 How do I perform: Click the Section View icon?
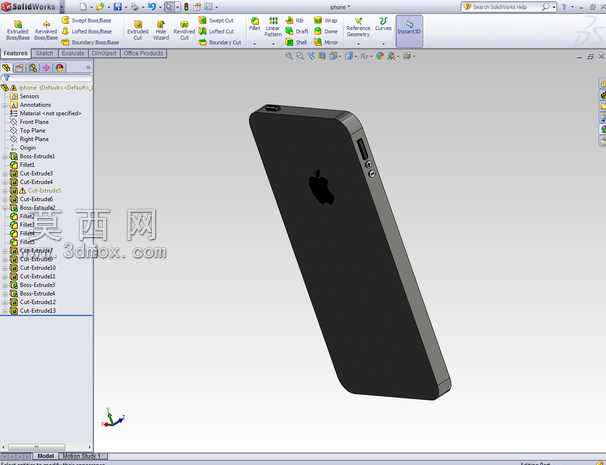(x=322, y=56)
